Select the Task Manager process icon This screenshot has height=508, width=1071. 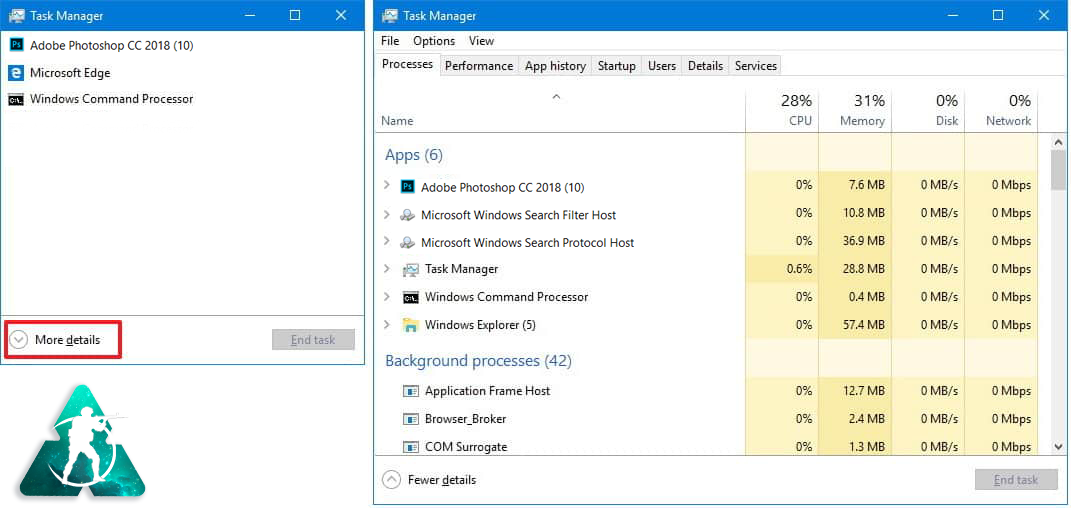(x=410, y=269)
